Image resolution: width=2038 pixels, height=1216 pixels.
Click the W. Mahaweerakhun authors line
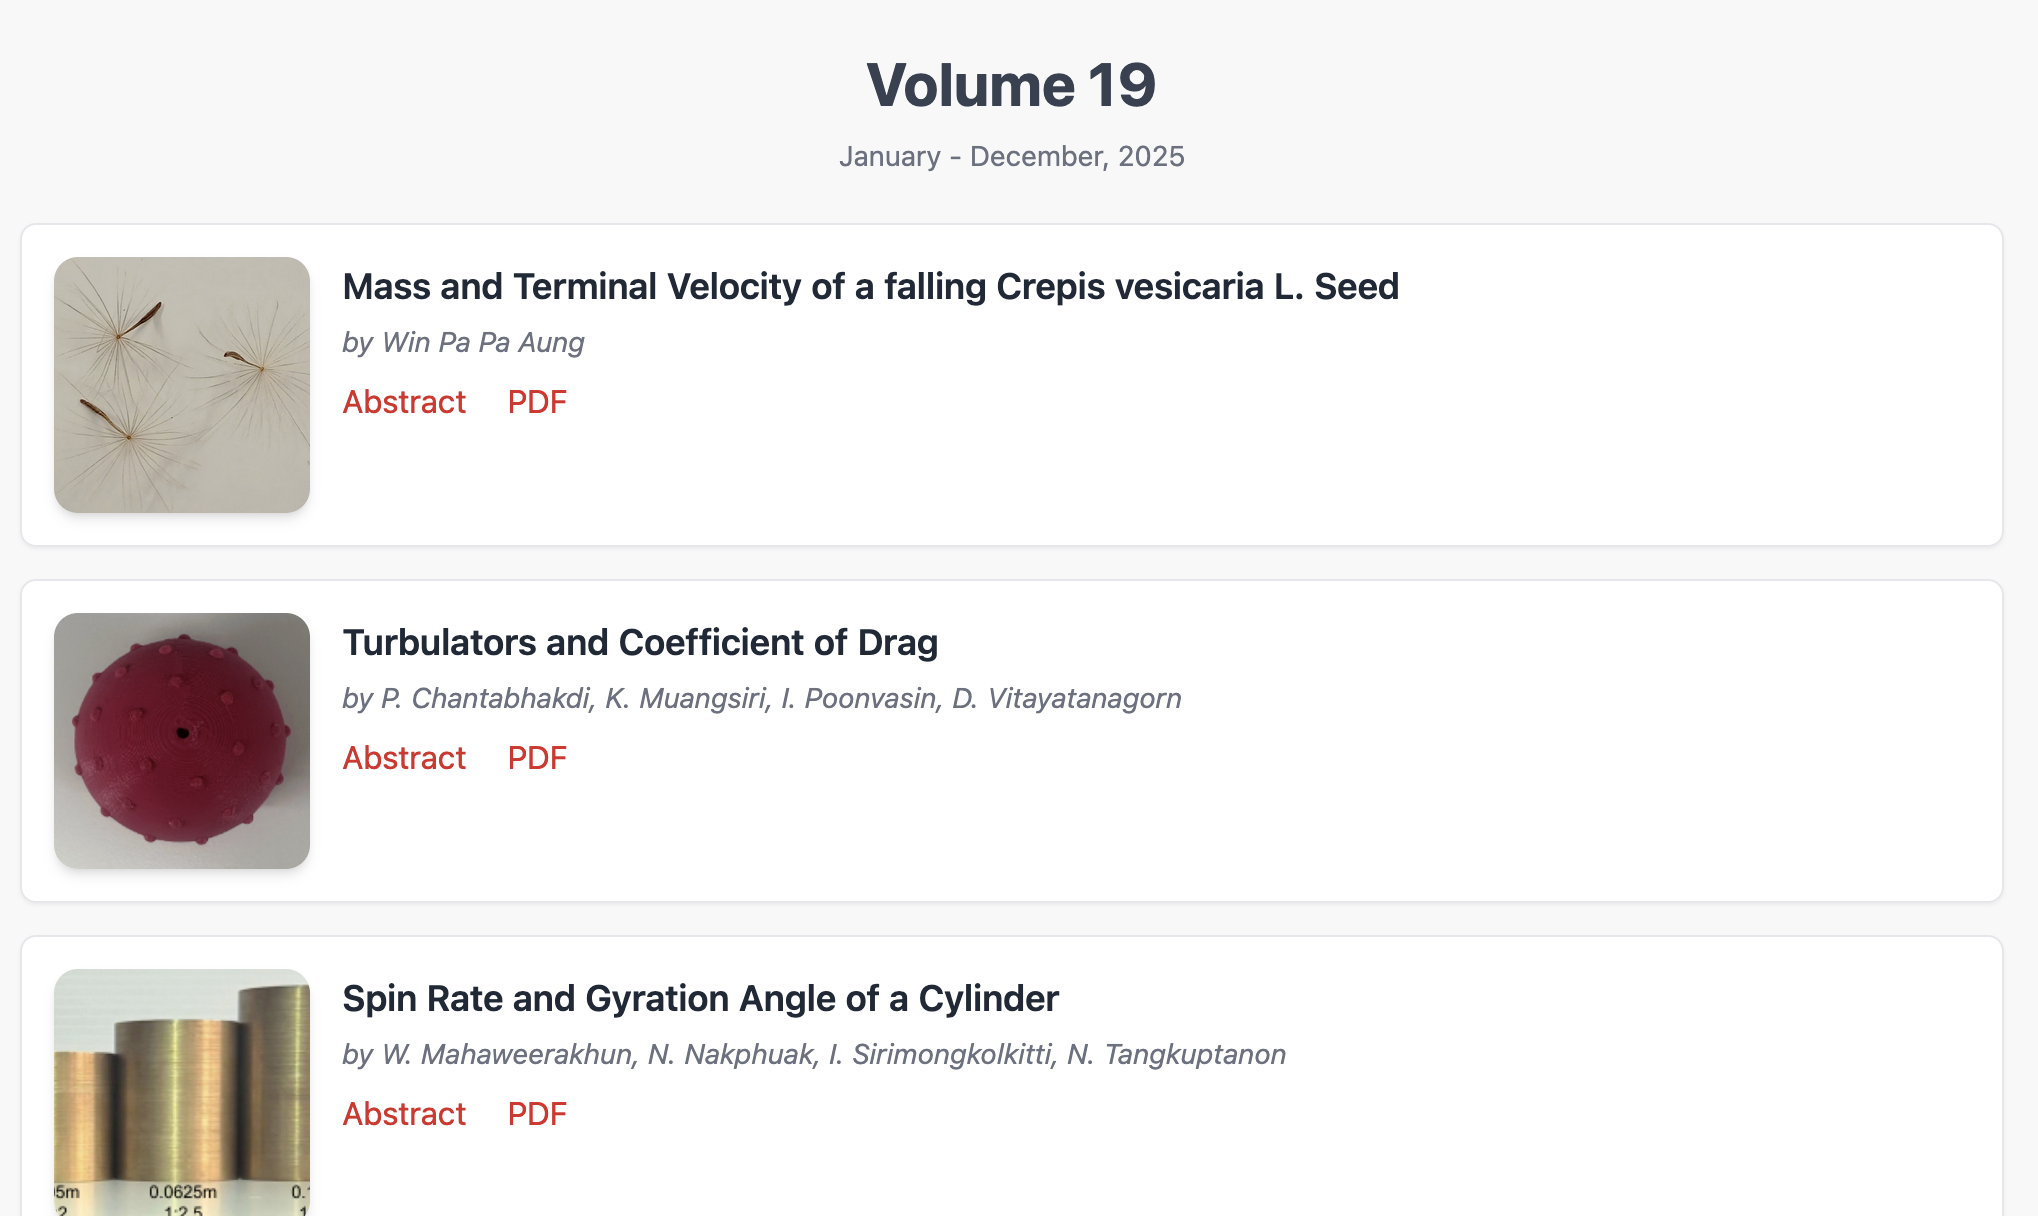coord(813,1055)
